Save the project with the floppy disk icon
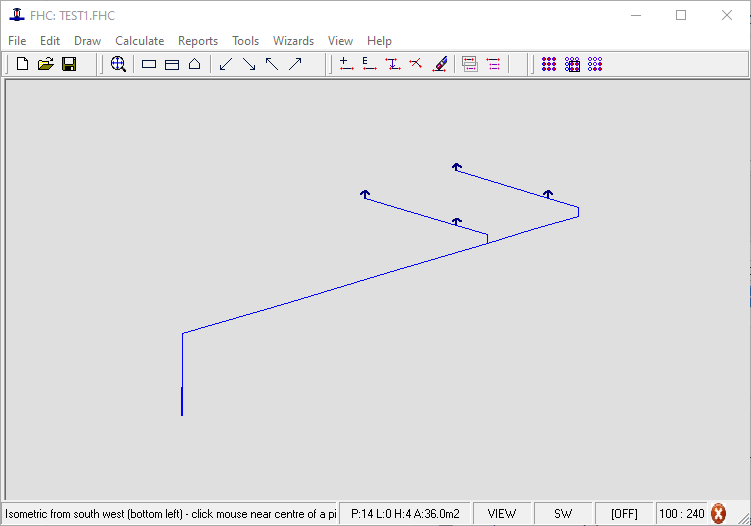Screen dimensions: 751x526 click(x=69, y=64)
